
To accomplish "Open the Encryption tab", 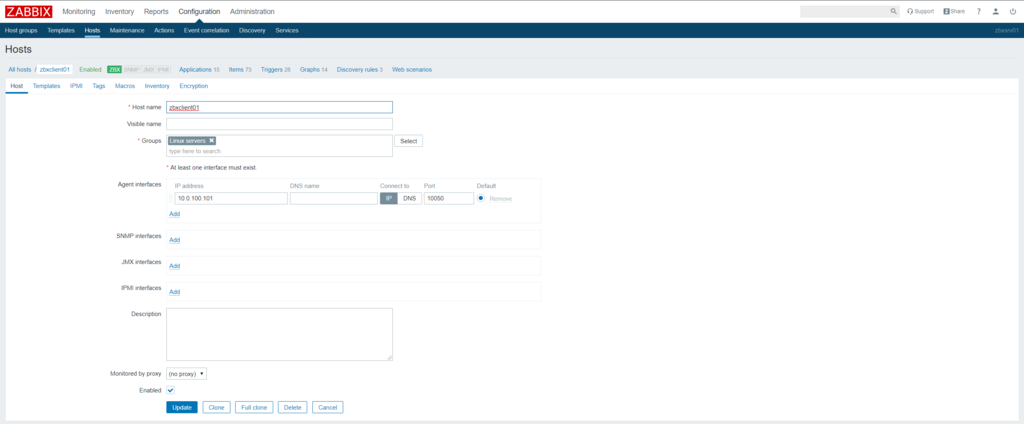I will 193,86.
